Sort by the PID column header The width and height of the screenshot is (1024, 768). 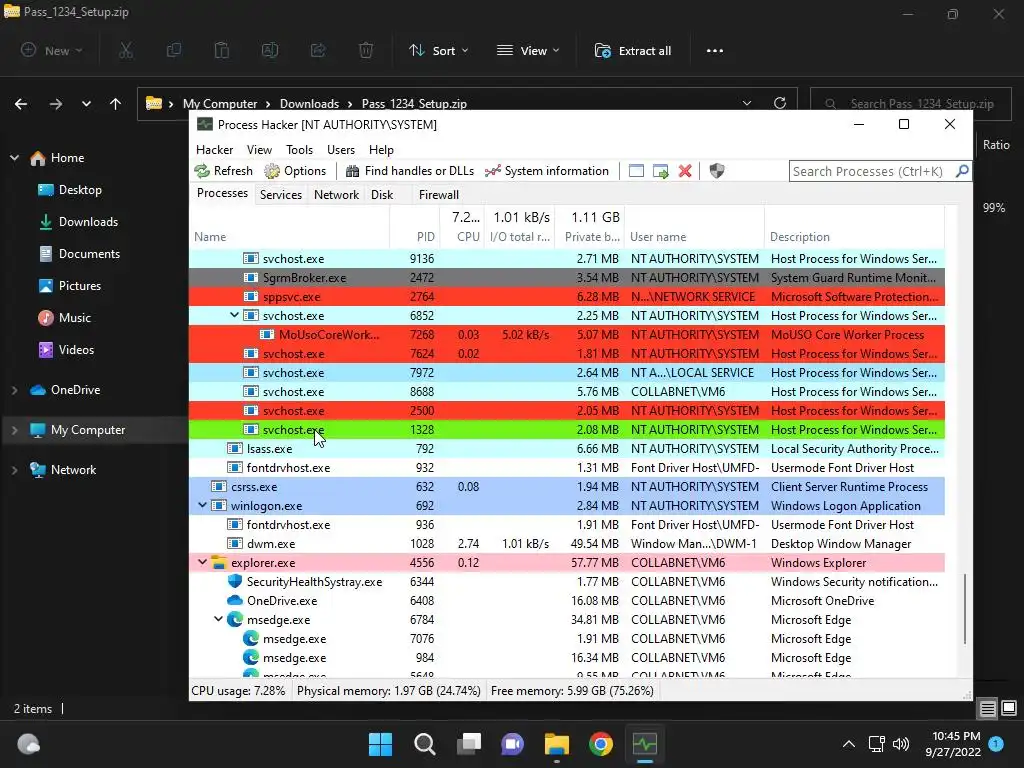pyautogui.click(x=415, y=237)
